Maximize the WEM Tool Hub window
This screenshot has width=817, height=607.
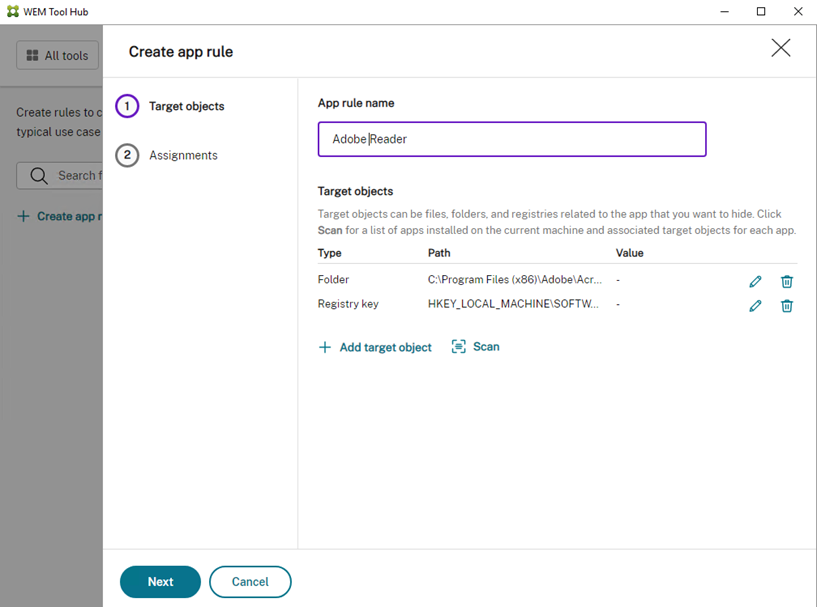pos(761,11)
